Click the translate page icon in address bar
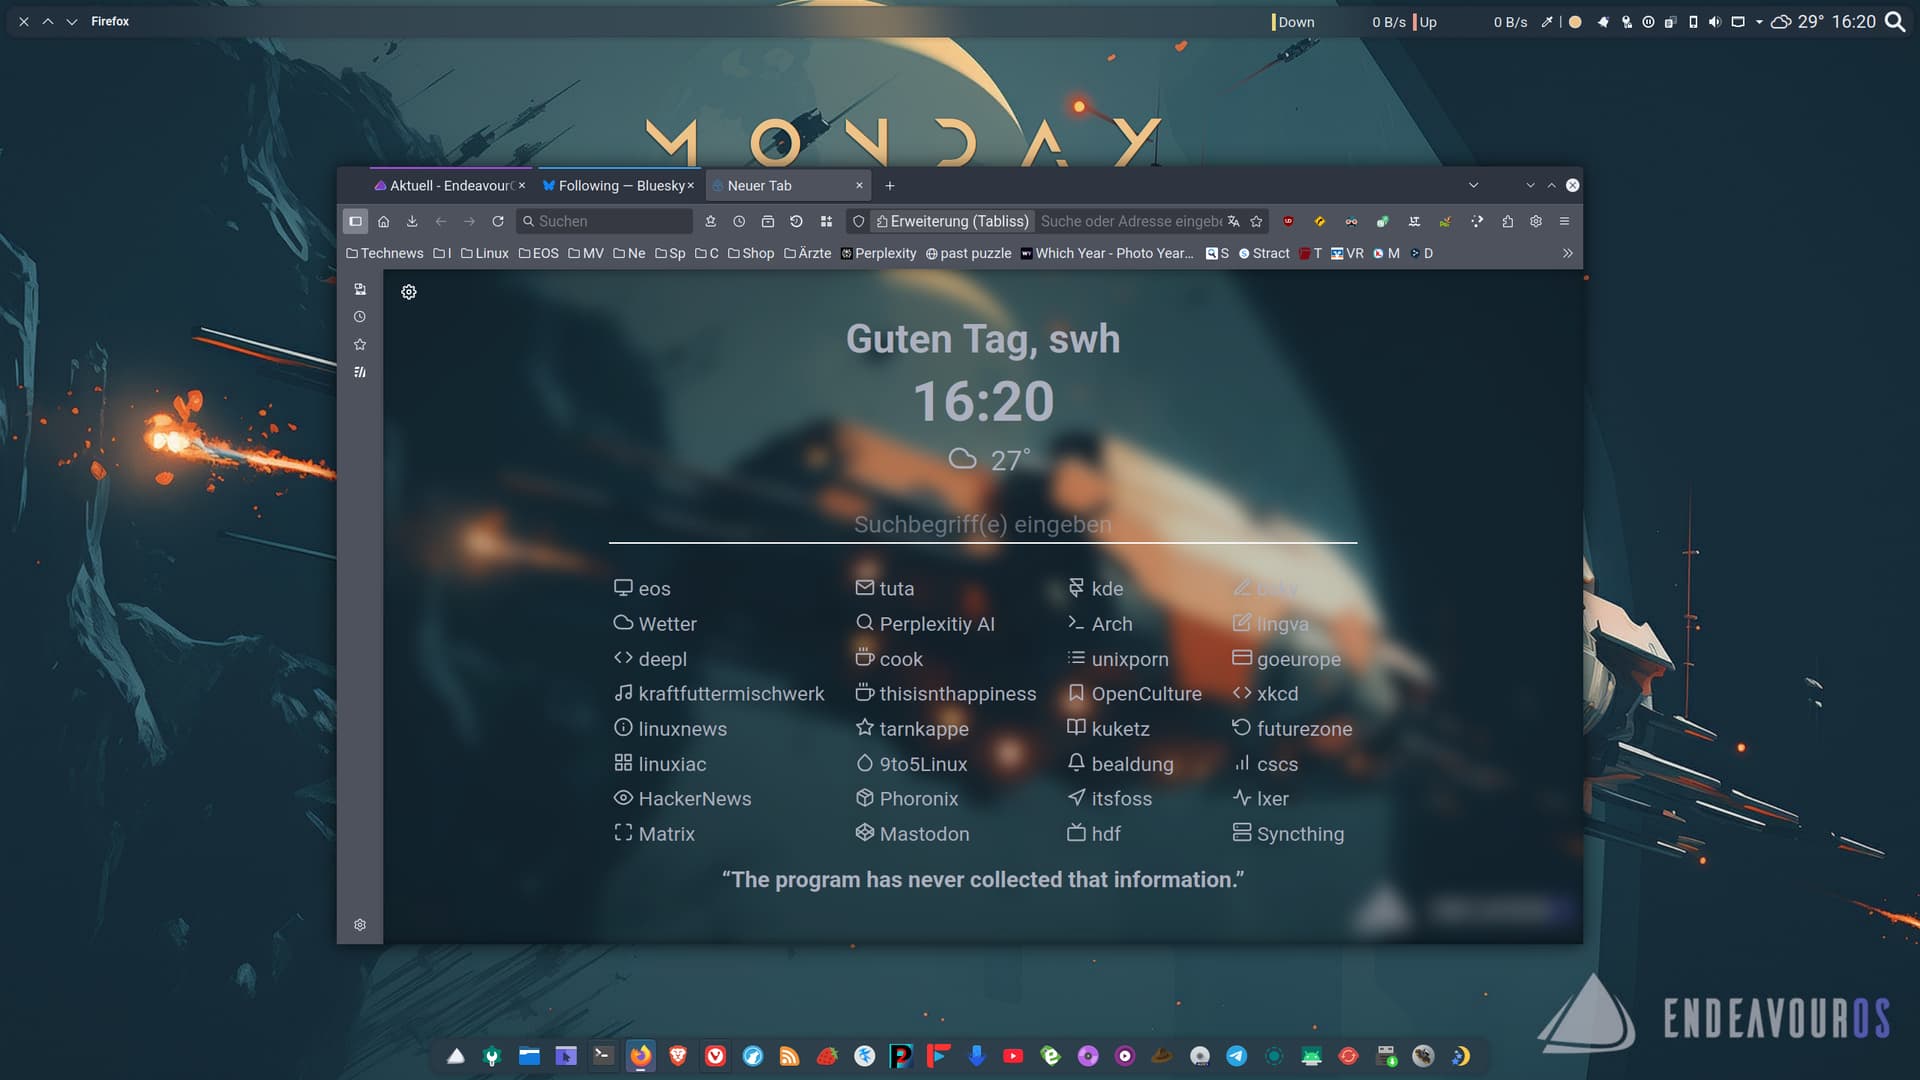Image resolution: width=1920 pixels, height=1080 pixels. pos(1234,221)
